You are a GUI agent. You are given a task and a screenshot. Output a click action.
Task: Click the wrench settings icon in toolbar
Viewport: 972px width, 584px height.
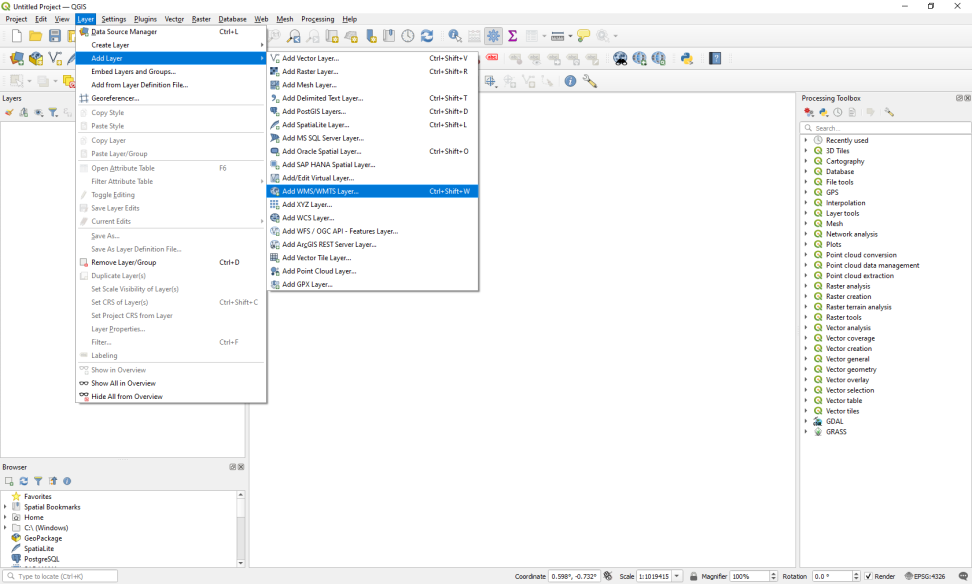tap(590, 81)
